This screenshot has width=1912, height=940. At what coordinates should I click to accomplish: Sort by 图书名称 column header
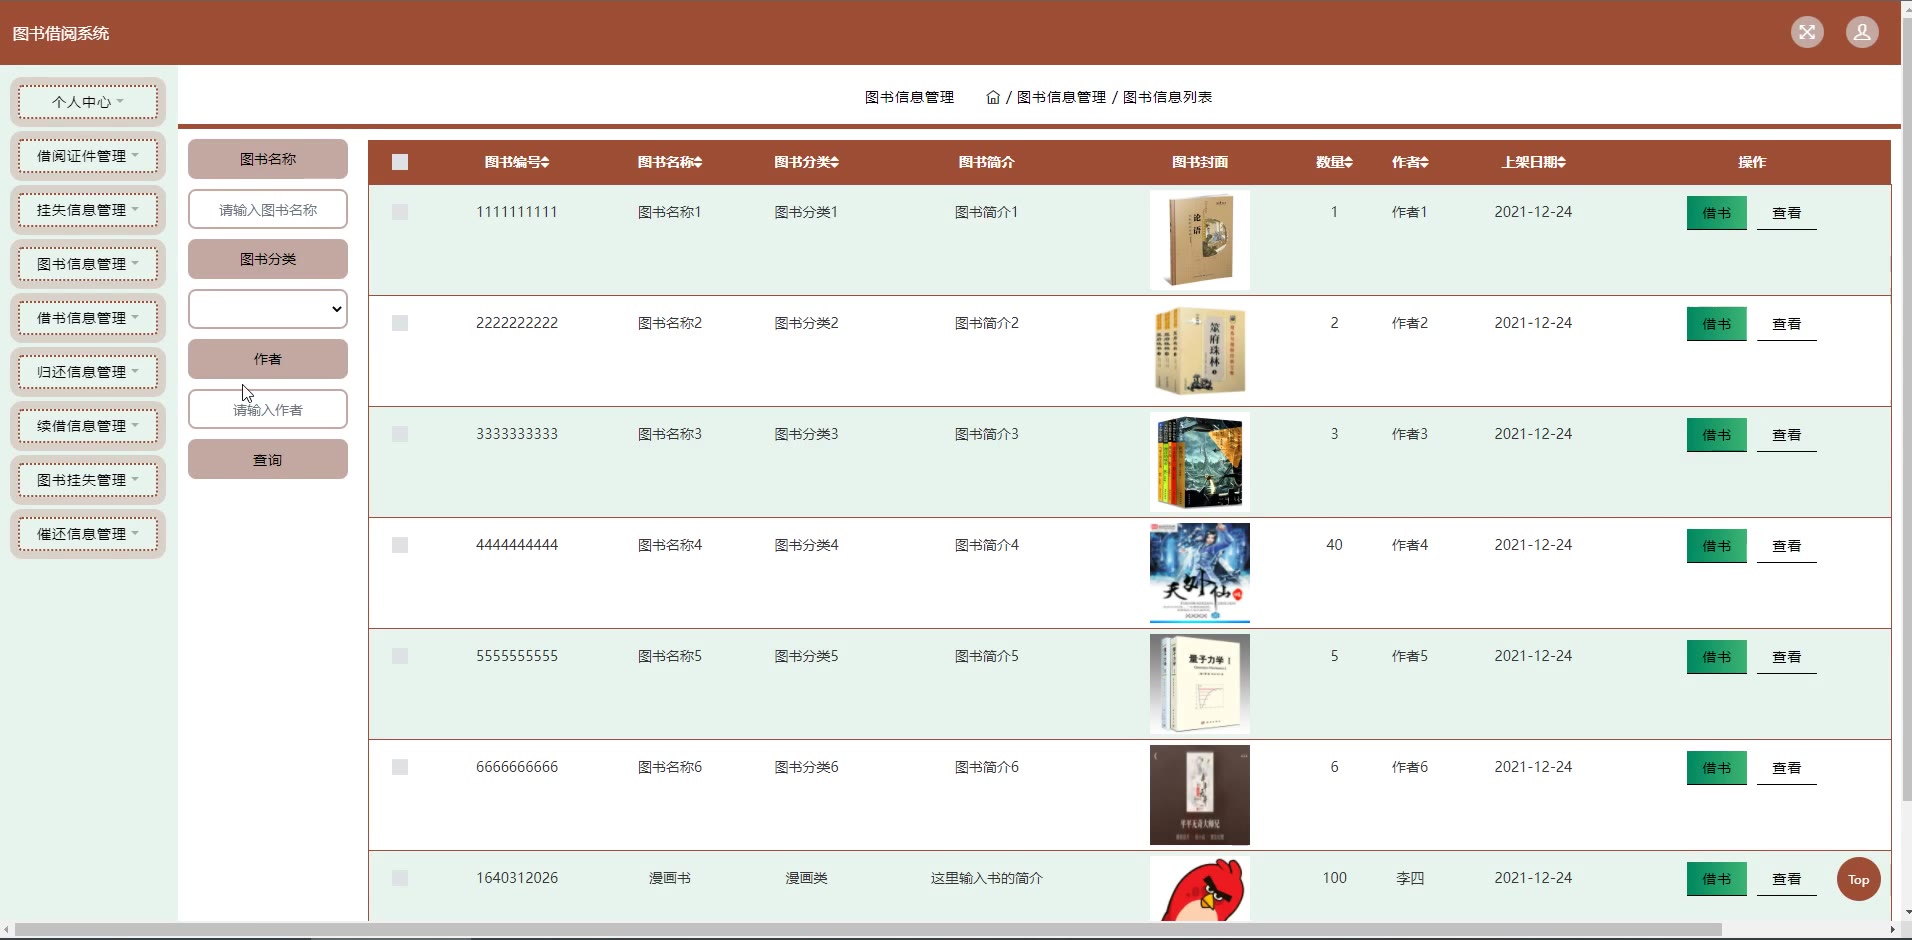(670, 162)
